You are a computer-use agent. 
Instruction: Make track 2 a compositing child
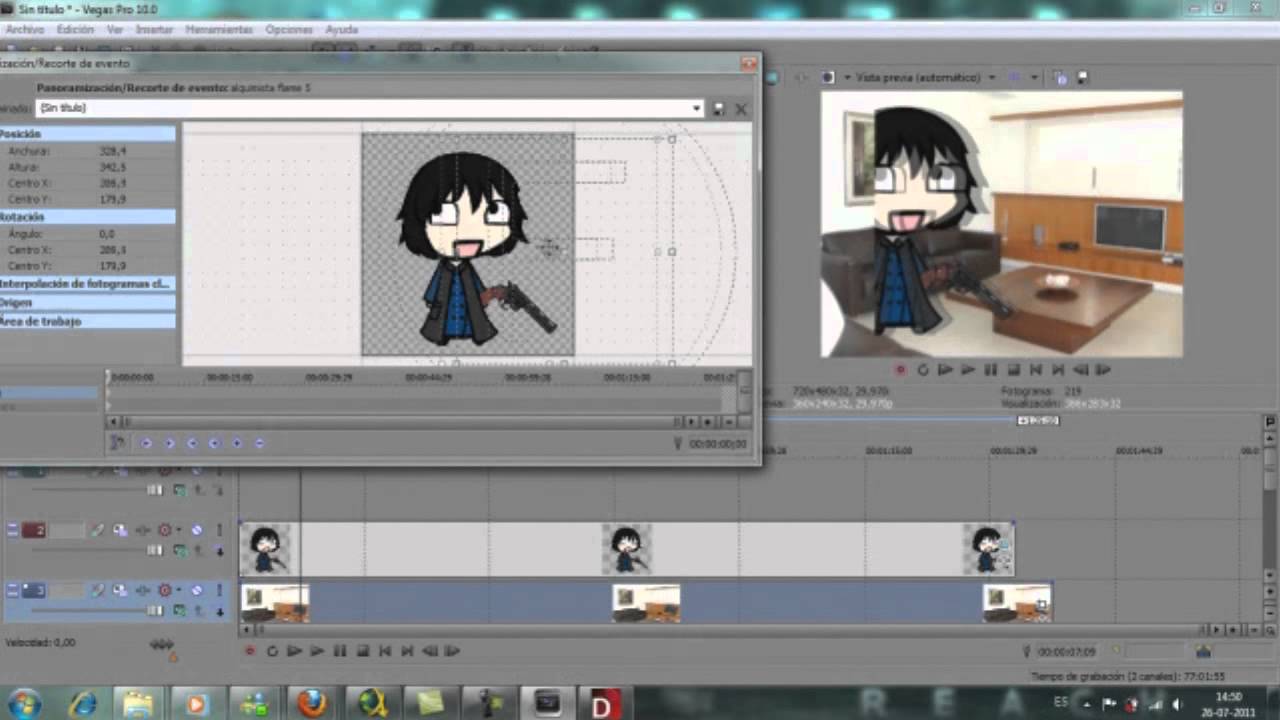[x=219, y=550]
